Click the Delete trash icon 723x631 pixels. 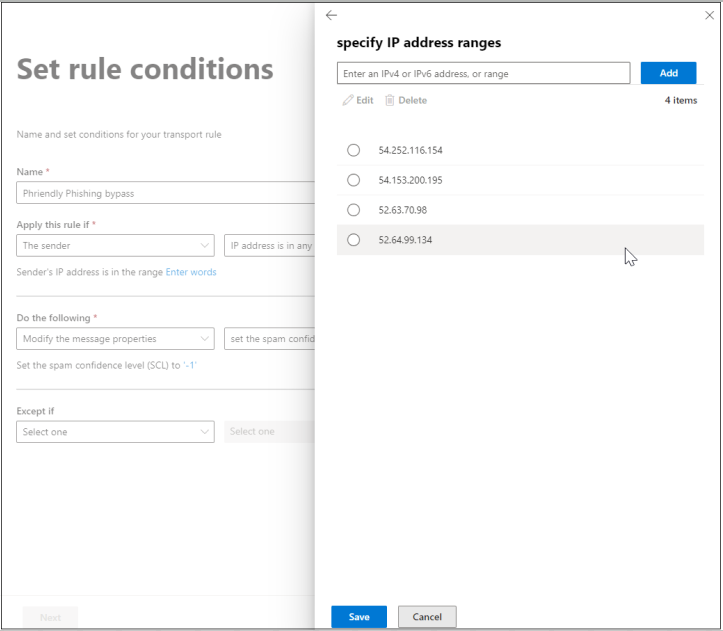390,100
